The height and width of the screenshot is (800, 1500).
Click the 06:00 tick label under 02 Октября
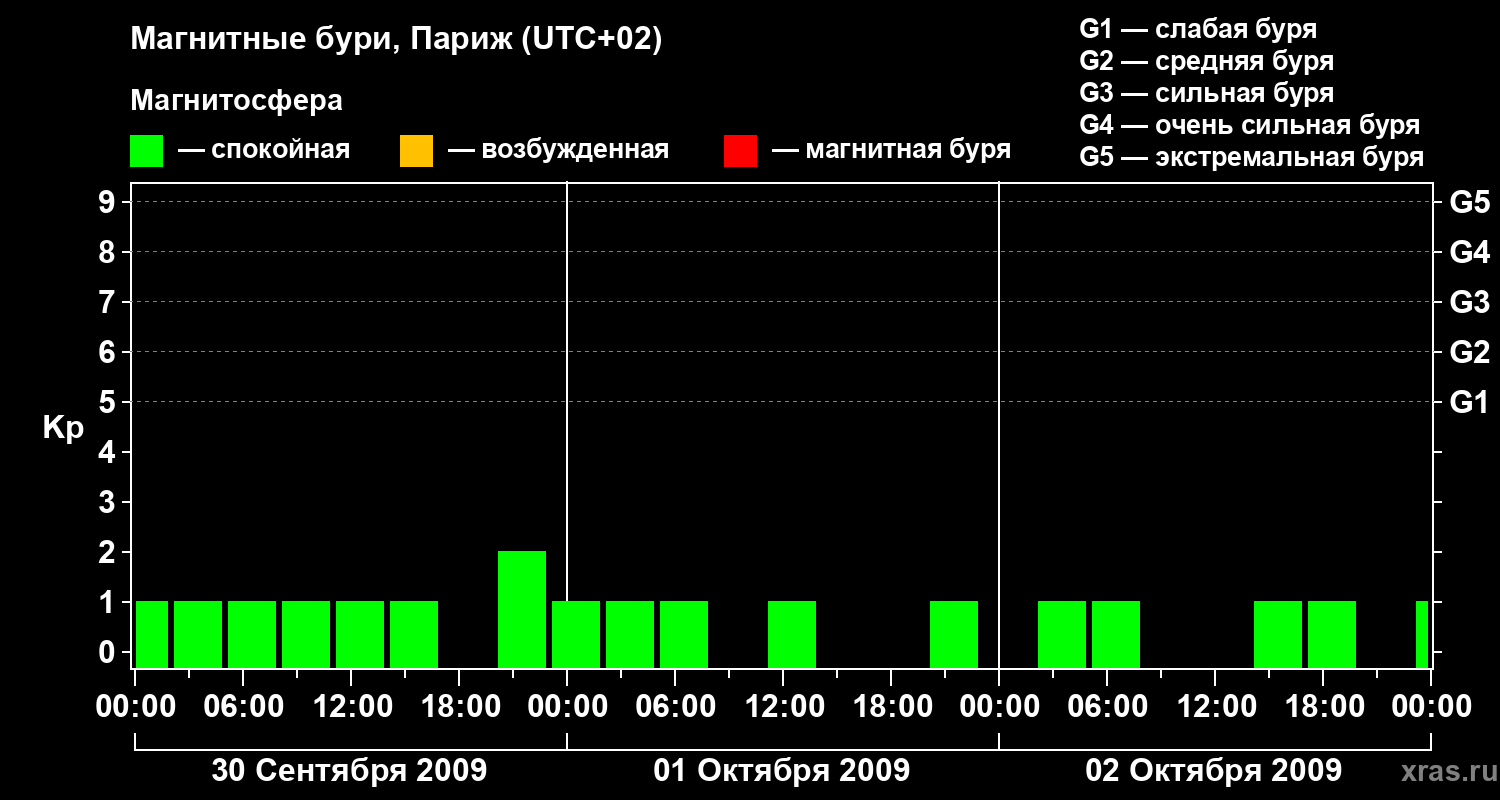pos(1106,707)
